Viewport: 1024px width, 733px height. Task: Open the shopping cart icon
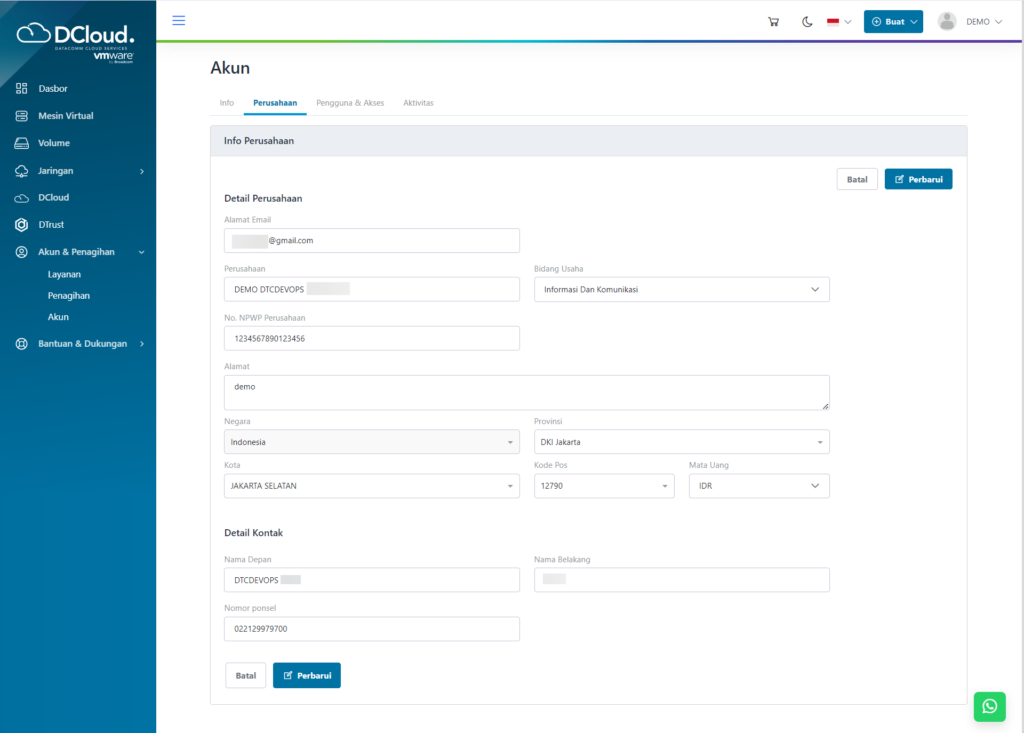click(773, 22)
